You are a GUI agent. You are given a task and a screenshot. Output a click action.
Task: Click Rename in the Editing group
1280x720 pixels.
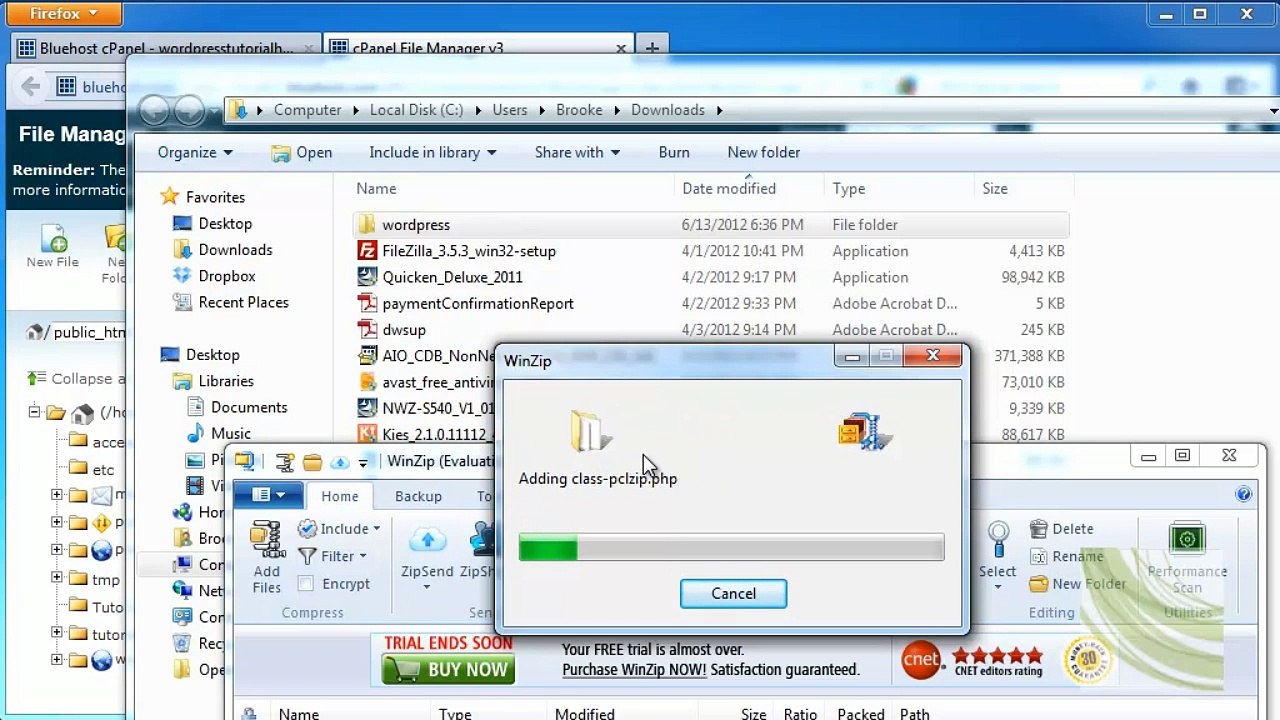tap(1066, 556)
